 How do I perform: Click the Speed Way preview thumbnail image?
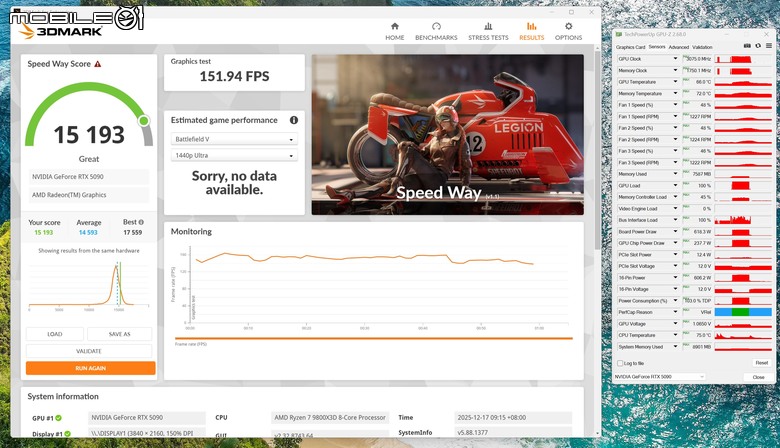pyautogui.click(x=448, y=135)
